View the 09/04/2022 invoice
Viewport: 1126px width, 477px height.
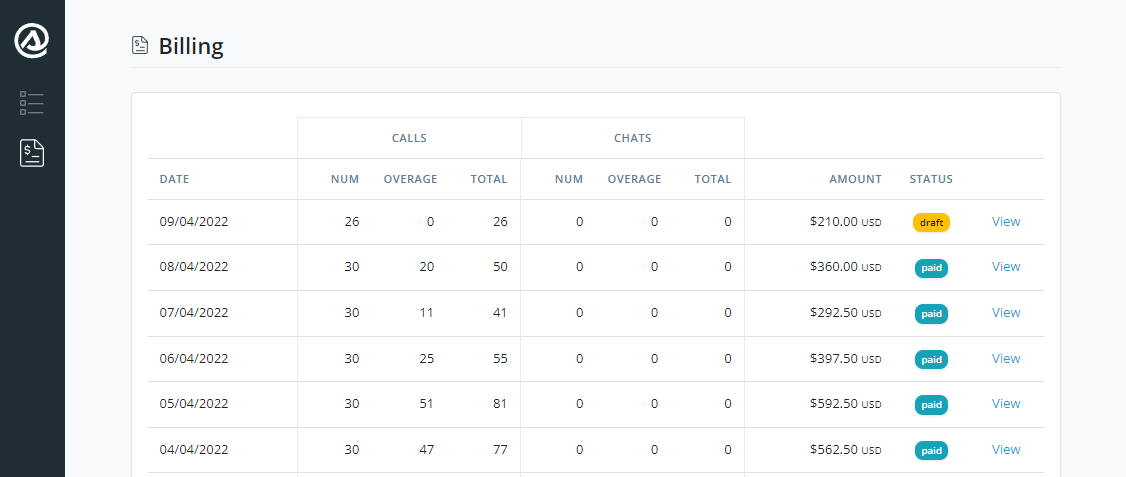[1005, 221]
